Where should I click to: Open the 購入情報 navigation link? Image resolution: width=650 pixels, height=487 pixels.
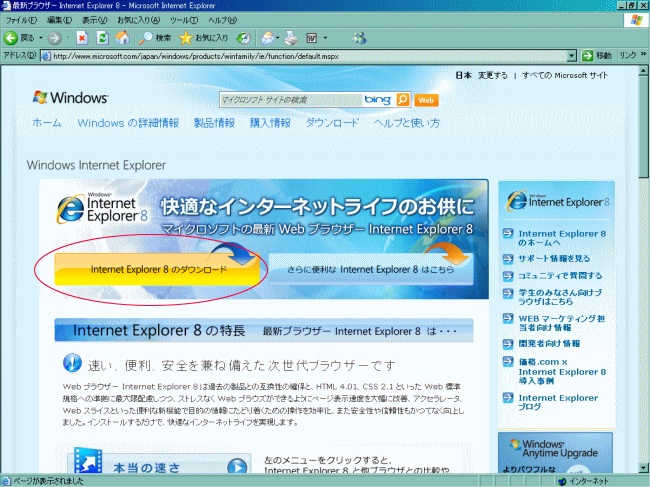click(270, 123)
